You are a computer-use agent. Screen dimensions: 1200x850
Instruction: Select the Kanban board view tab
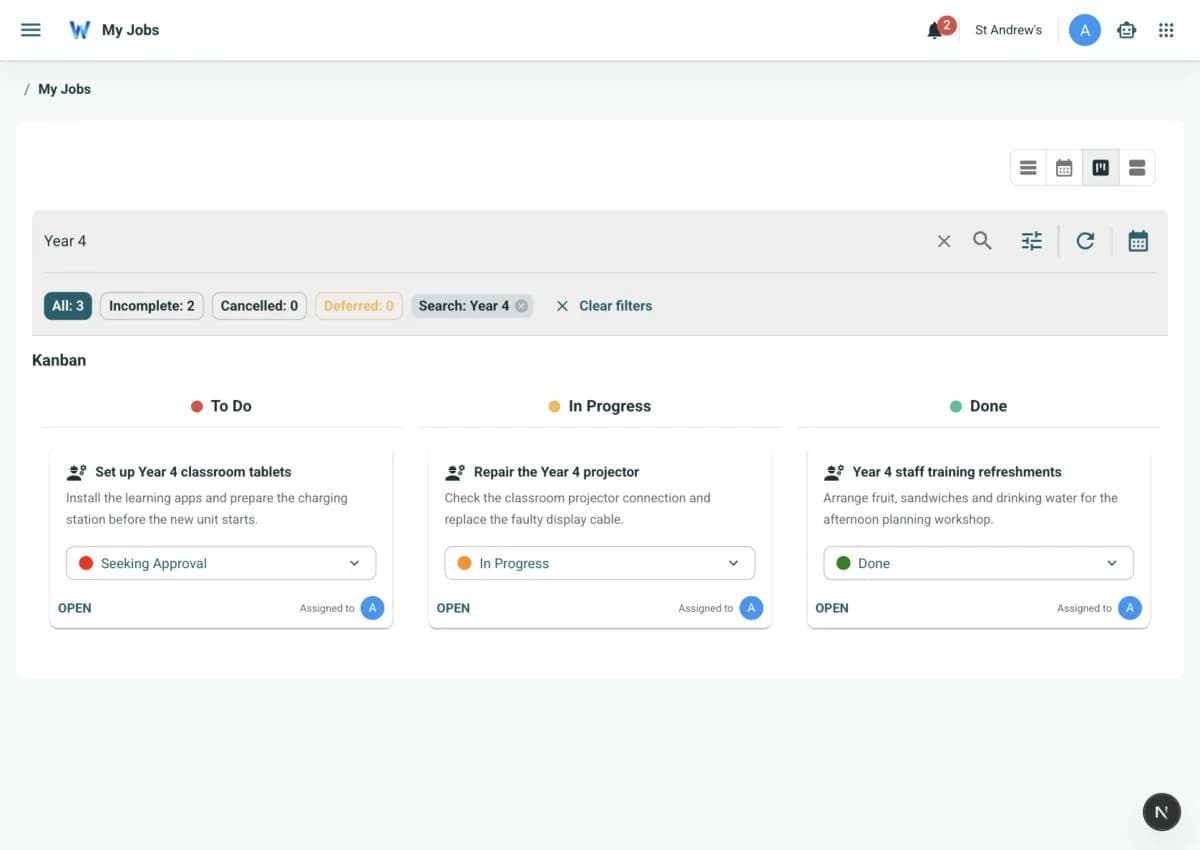pyautogui.click(x=1100, y=168)
